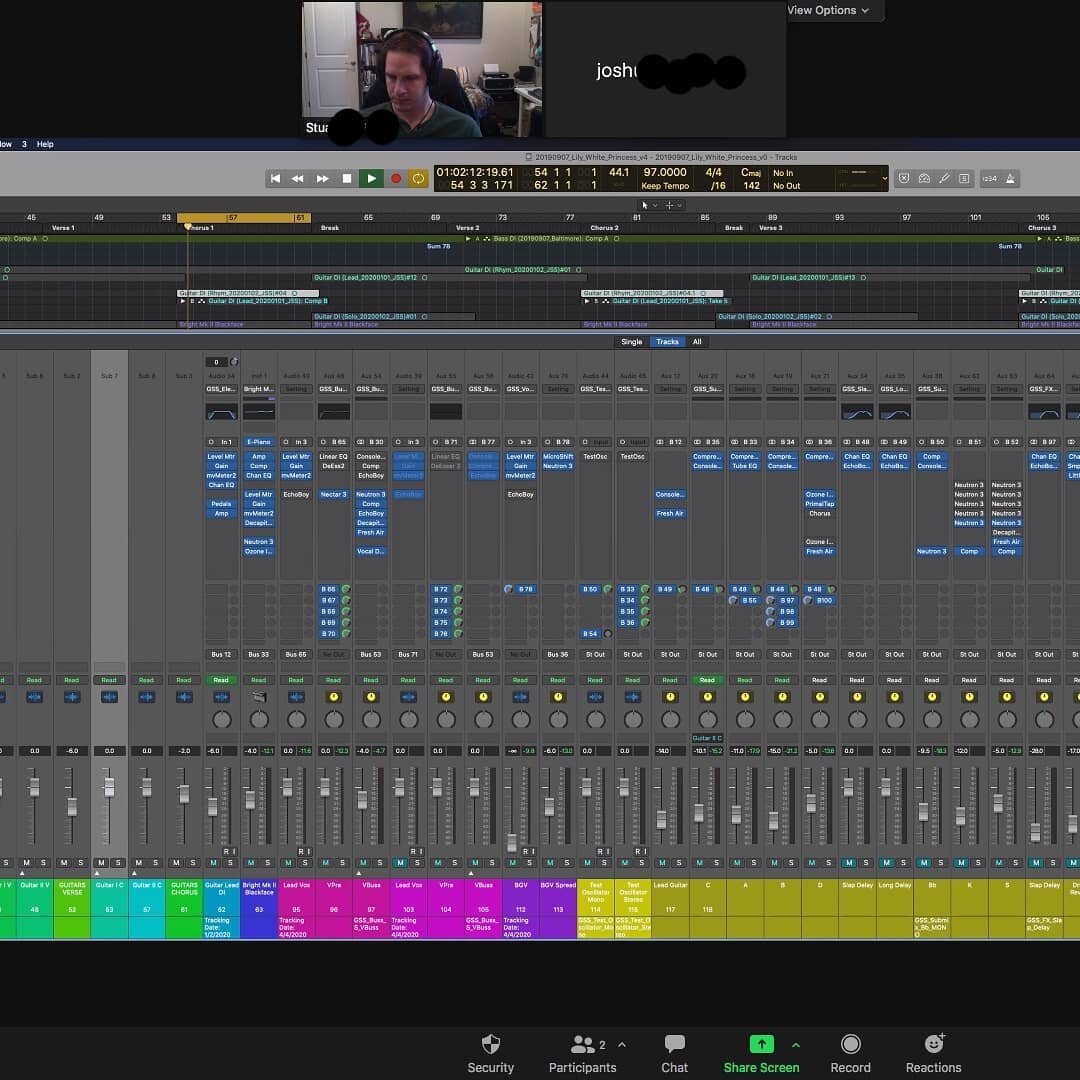
Task: Click the Chorus 2 arrangement marker
Action: (x=605, y=228)
